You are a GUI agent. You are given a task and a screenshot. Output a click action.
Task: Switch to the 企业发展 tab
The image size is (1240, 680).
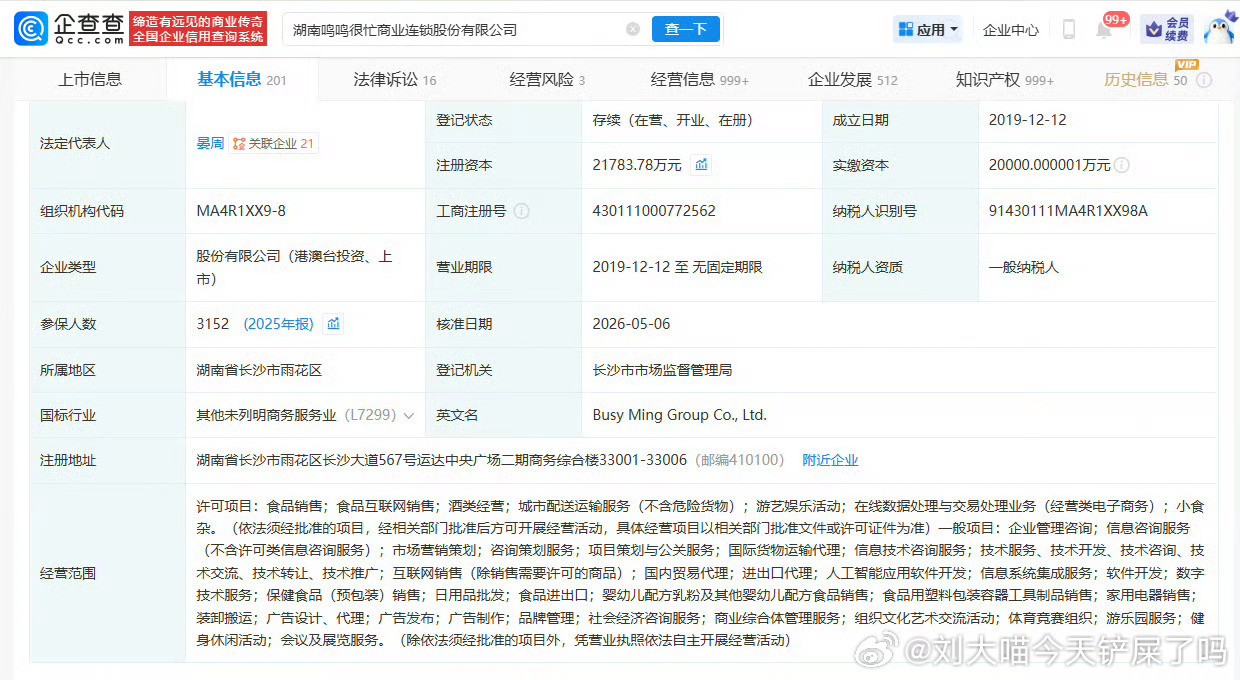(853, 80)
